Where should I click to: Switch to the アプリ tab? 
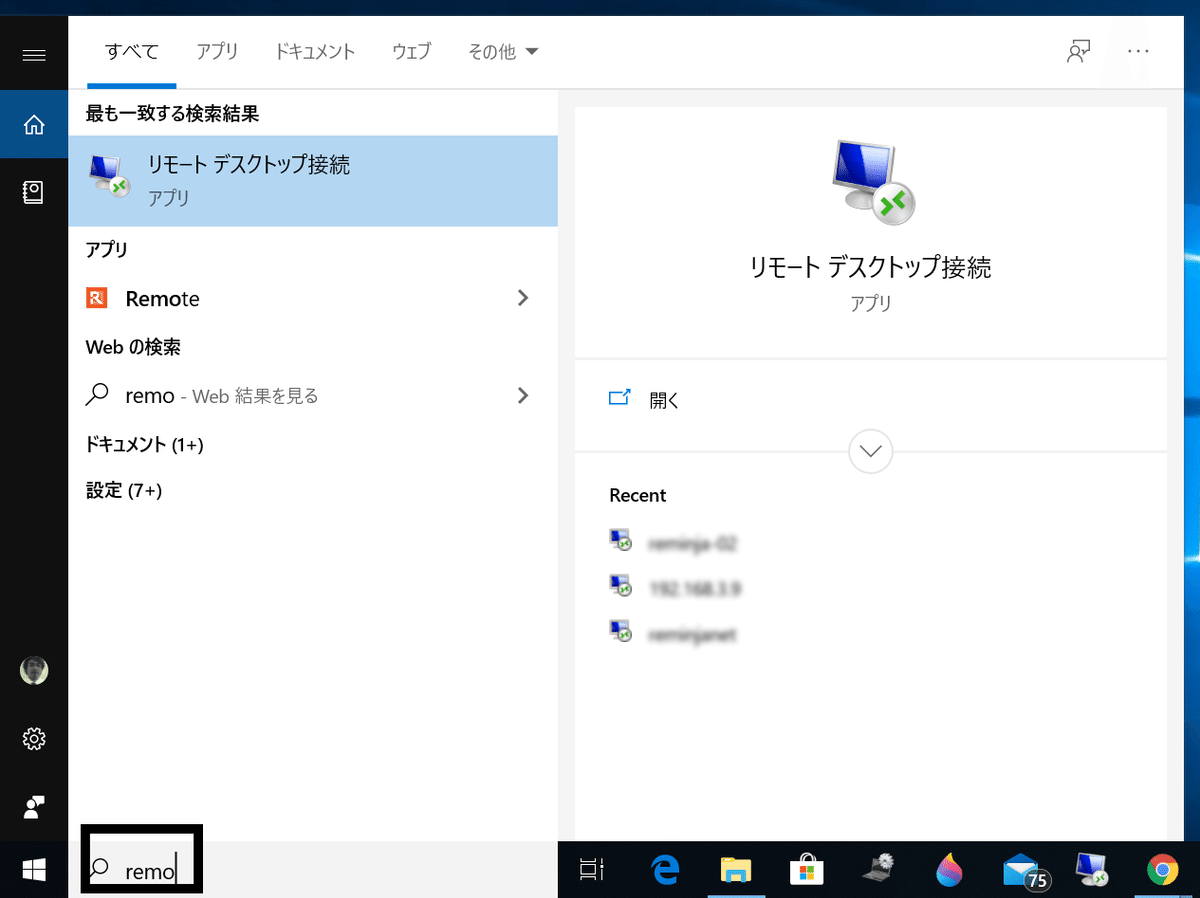216,51
